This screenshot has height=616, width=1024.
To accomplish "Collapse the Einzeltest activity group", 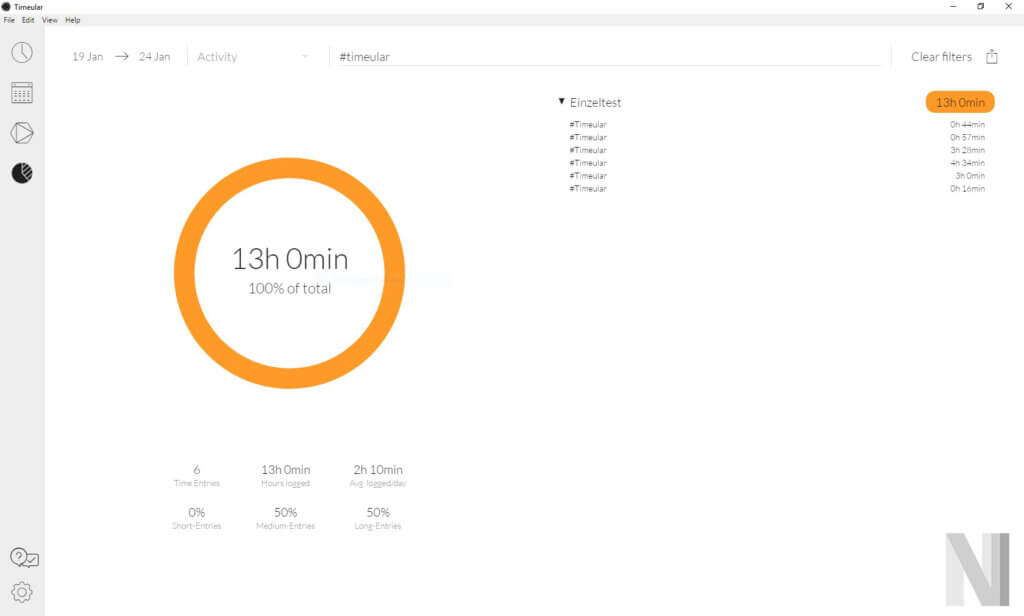I will point(562,102).
